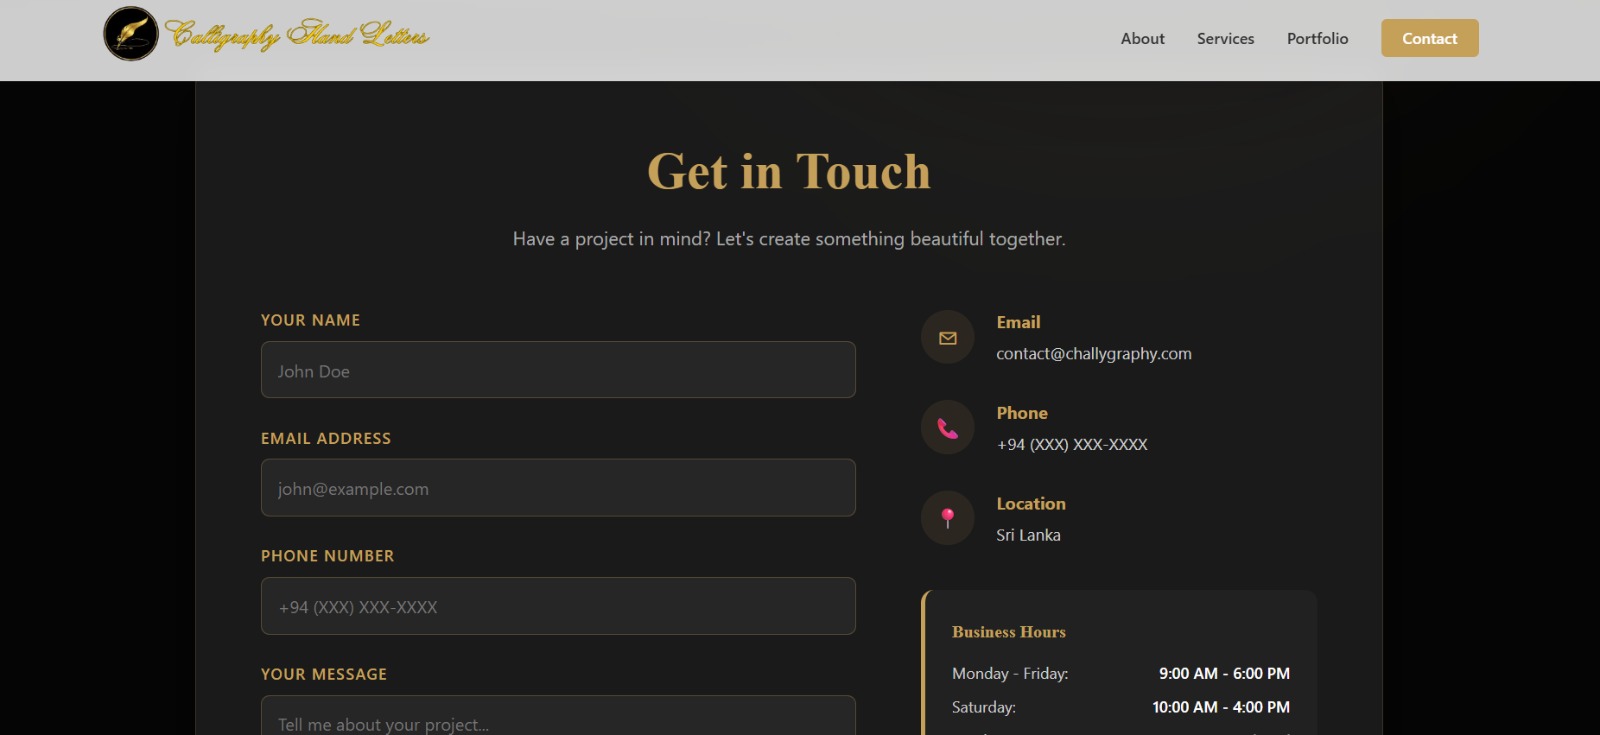Click the PHONE NUMBER field label

(x=328, y=556)
